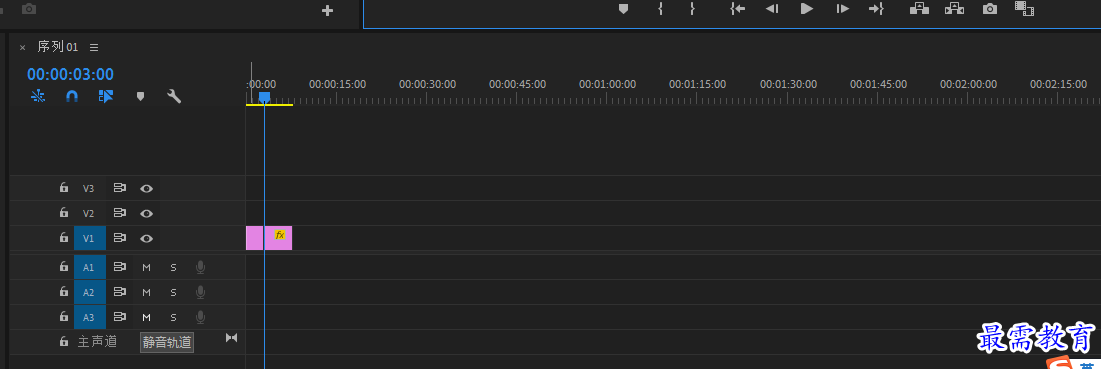Viewport: 1101px width, 369px height.
Task: Add marker in timeline panel
Action: click(x=140, y=96)
